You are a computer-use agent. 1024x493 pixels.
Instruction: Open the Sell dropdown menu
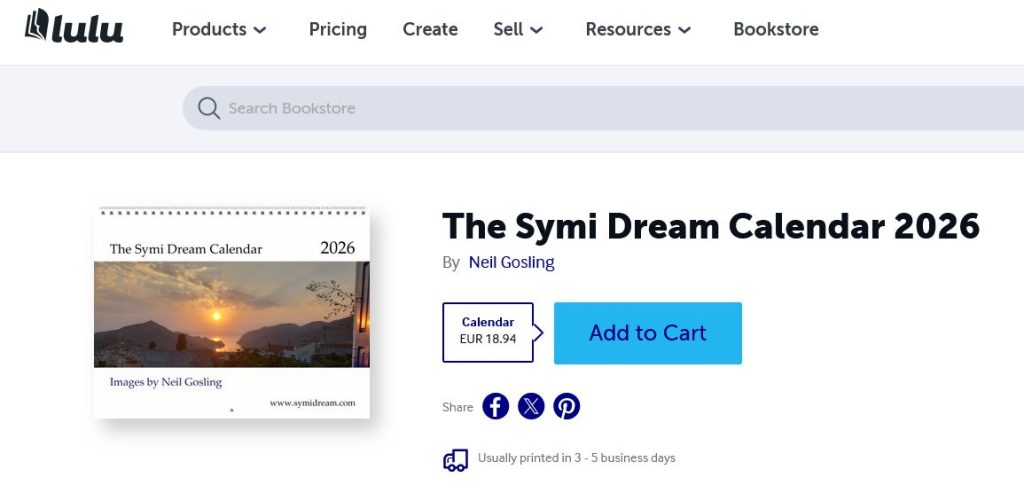[518, 29]
